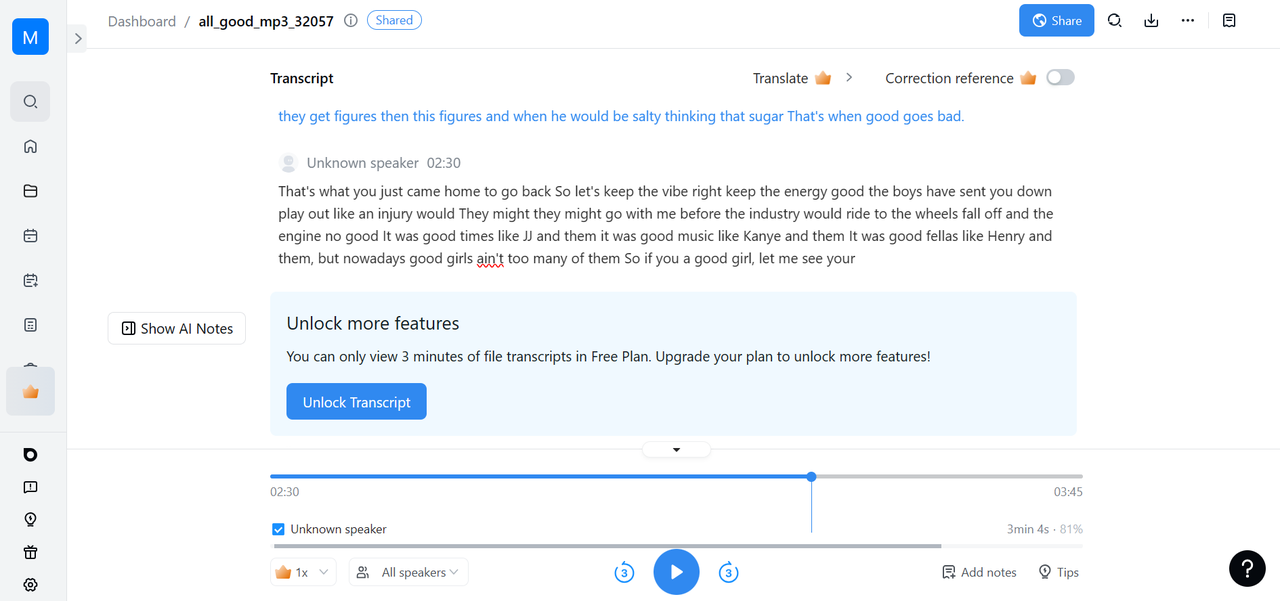The height and width of the screenshot is (601, 1280).
Task: Click the blue Share button
Action: tap(1057, 20)
